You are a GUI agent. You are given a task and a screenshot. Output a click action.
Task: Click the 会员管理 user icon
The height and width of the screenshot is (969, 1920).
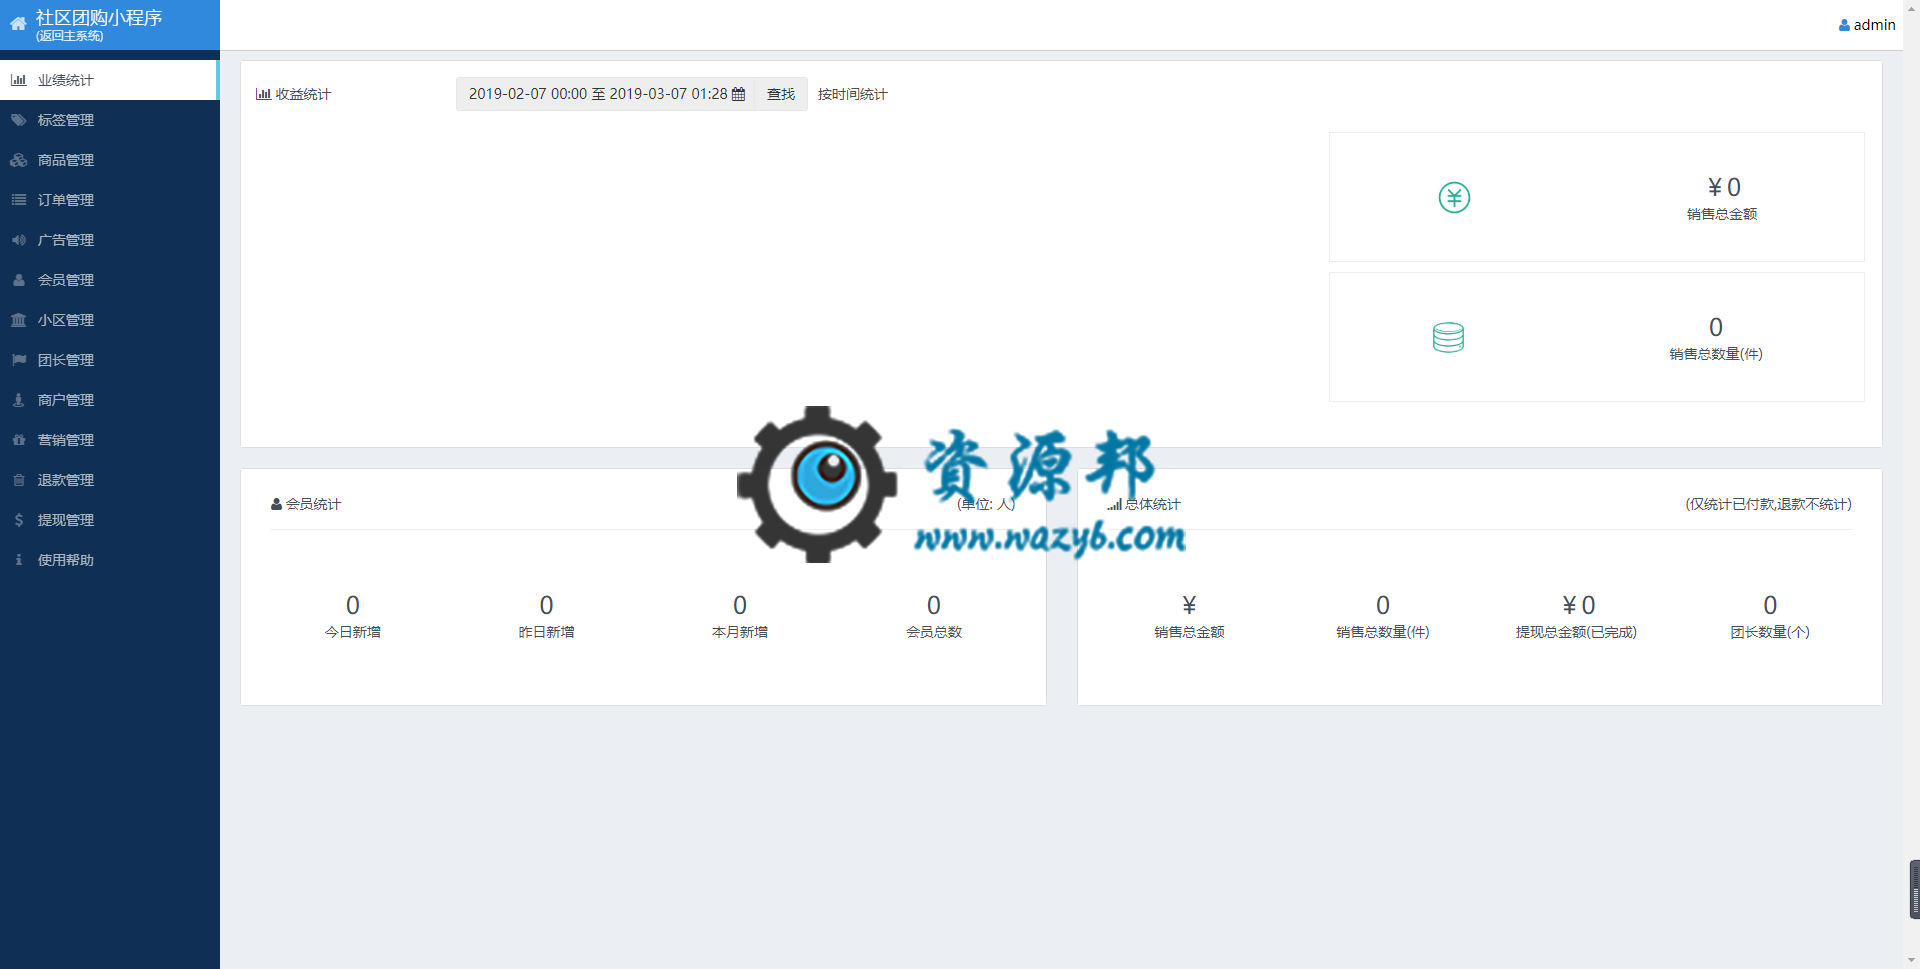(19, 280)
